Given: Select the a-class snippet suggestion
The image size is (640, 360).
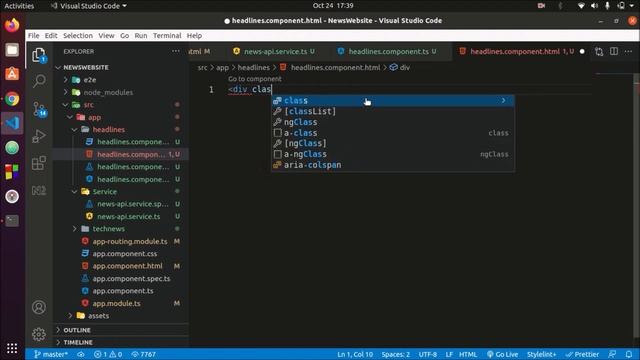Looking at the screenshot, I should point(393,133).
